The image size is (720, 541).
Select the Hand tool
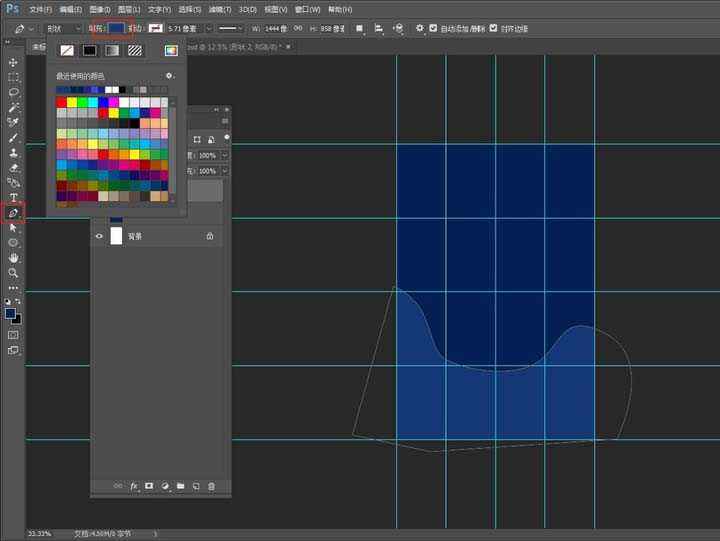tap(13, 257)
